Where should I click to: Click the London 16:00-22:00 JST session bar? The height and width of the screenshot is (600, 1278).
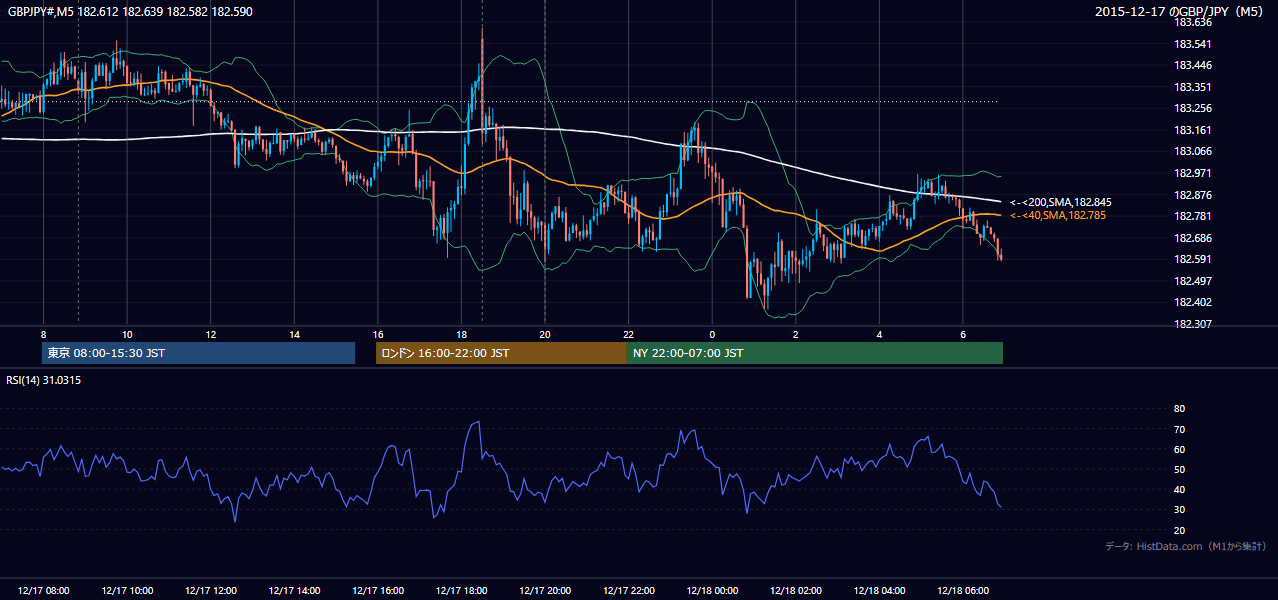coord(501,353)
